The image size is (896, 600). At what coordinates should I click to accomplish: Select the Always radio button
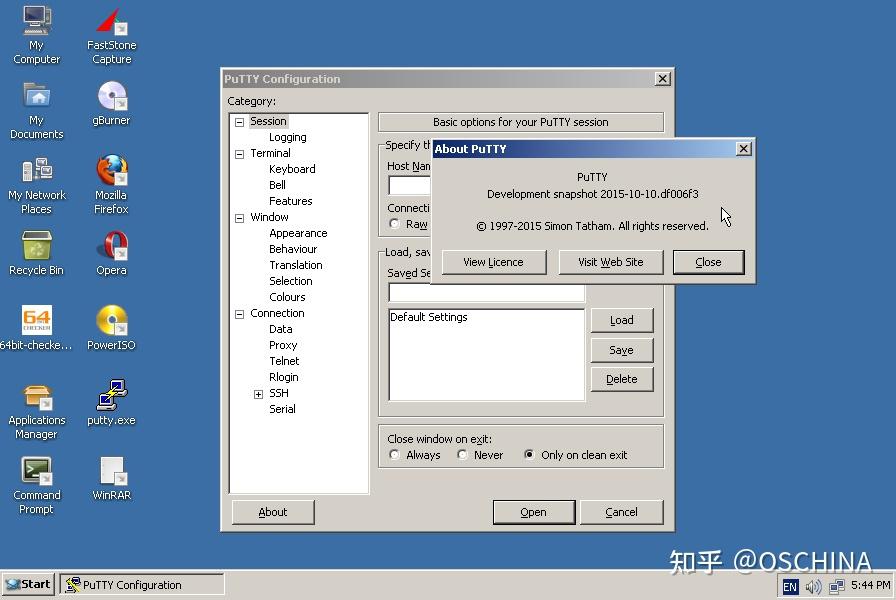395,454
